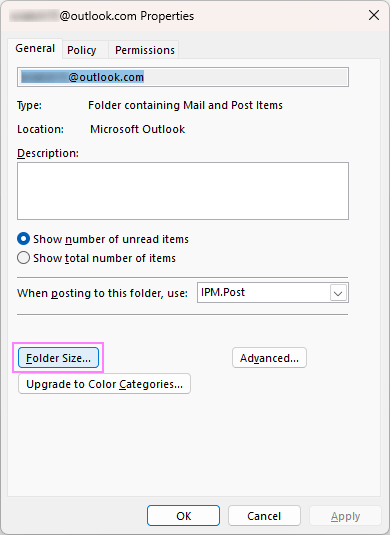The width and height of the screenshot is (390, 535).
Task: Click the 'Folder containing Mail and Post Items' text
Action: [x=185, y=105]
